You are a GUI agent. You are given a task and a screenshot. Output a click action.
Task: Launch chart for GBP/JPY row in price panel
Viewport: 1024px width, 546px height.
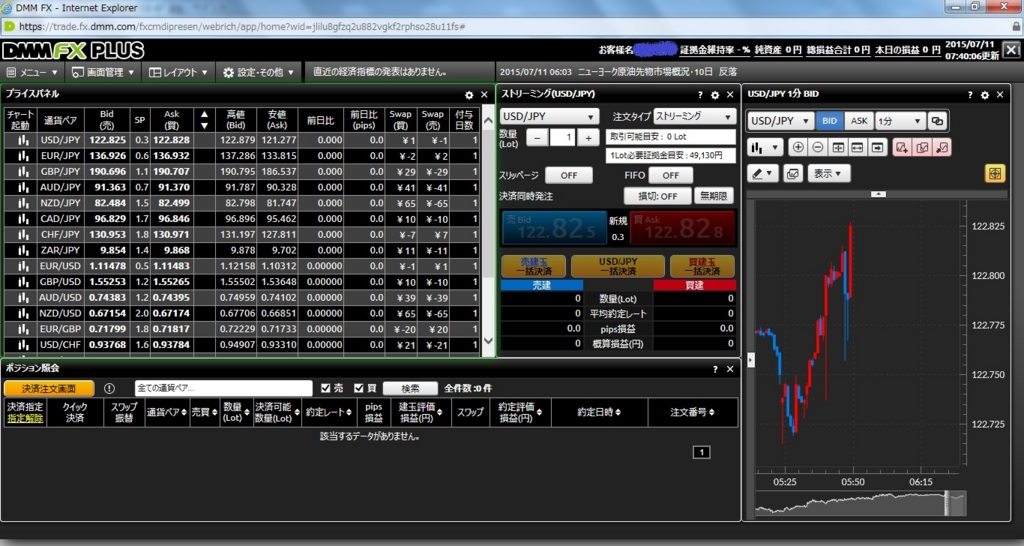click(x=23, y=171)
